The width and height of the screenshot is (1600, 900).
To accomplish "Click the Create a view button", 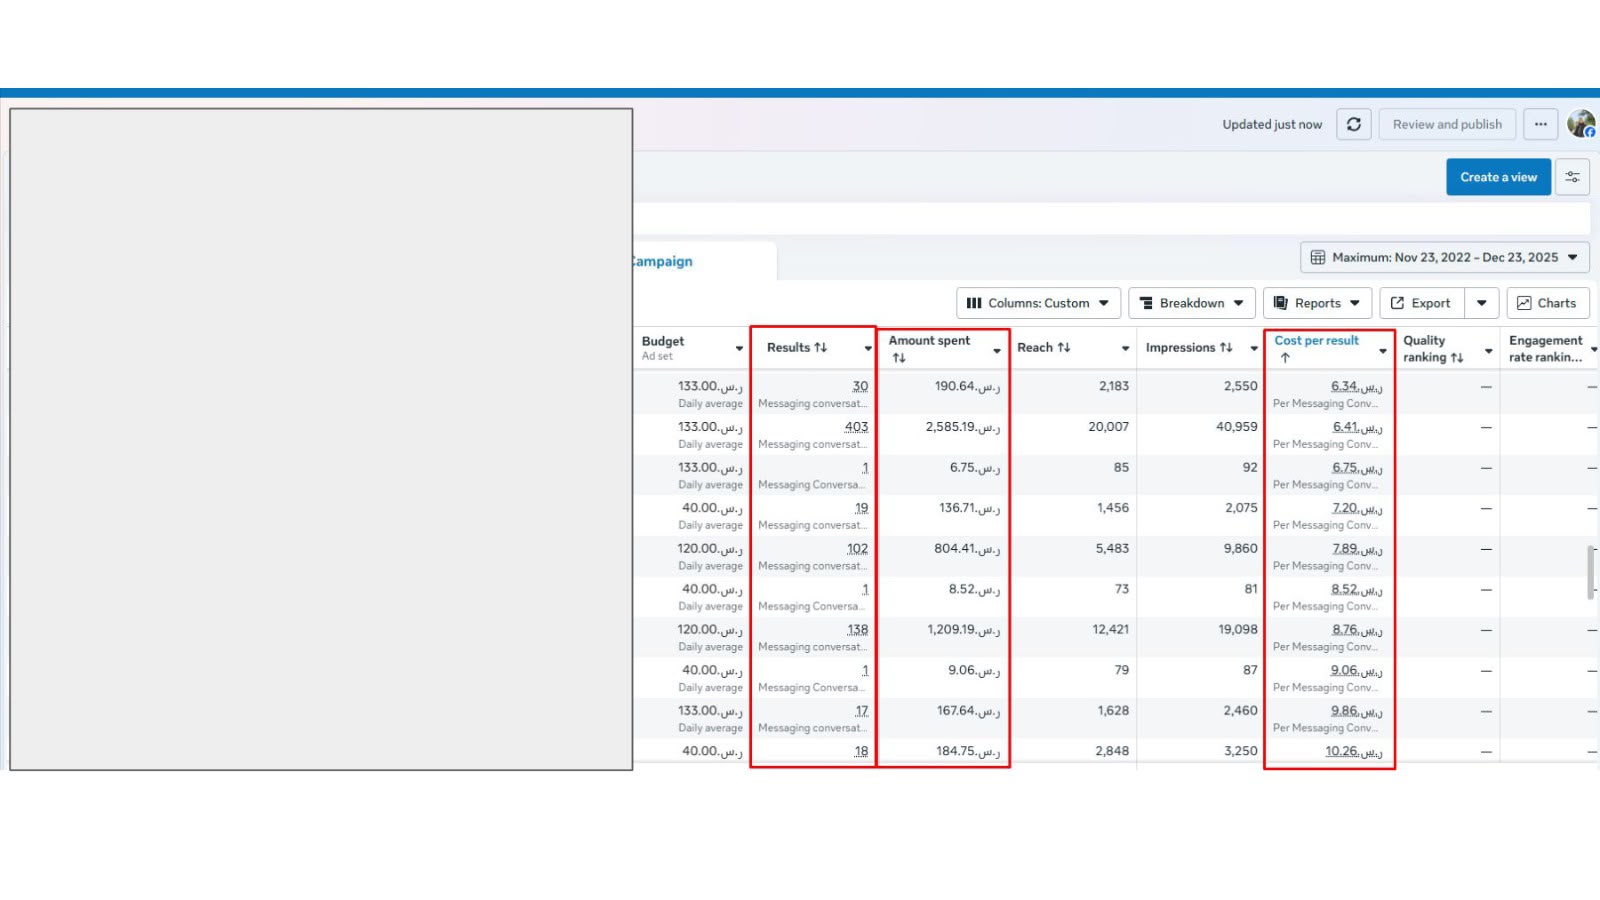I will click(x=1498, y=177).
